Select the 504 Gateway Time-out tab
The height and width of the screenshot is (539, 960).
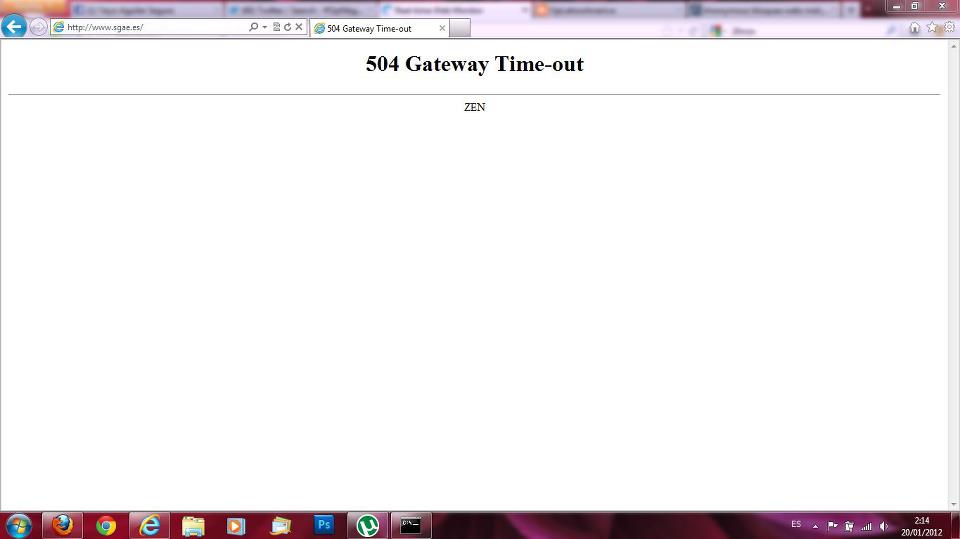coord(379,28)
